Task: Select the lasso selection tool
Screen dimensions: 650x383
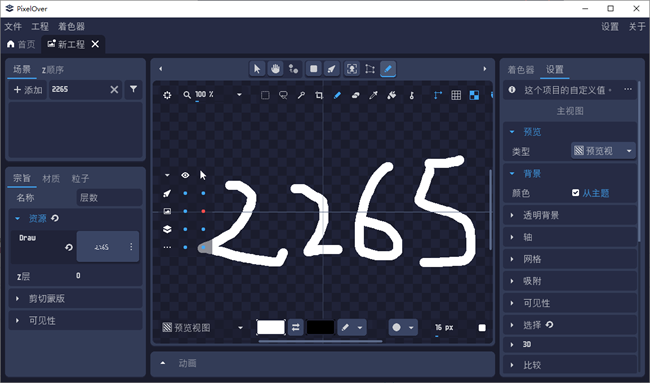Action: [x=283, y=95]
